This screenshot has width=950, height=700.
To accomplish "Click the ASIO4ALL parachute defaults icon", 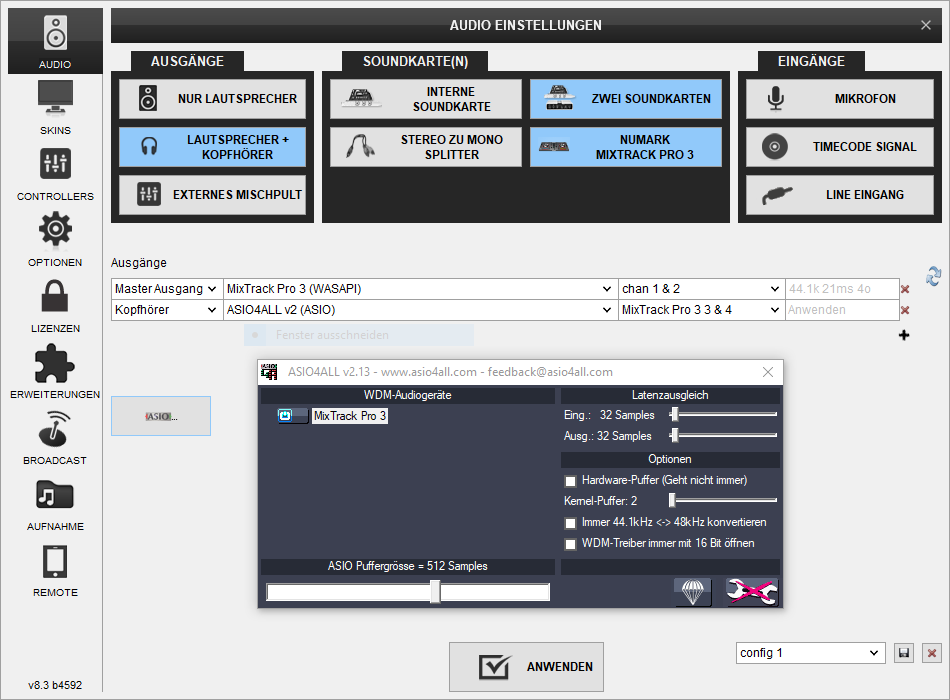I will click(693, 592).
